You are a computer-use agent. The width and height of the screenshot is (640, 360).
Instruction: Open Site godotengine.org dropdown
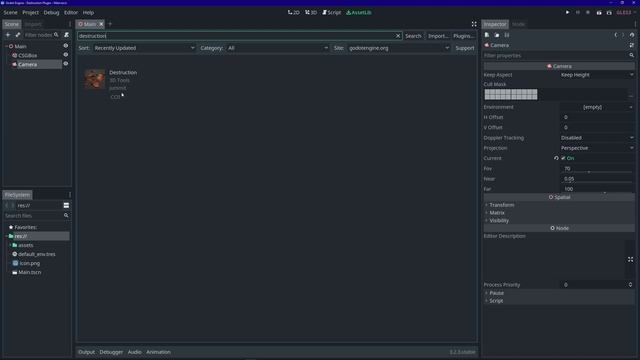click(x=399, y=48)
